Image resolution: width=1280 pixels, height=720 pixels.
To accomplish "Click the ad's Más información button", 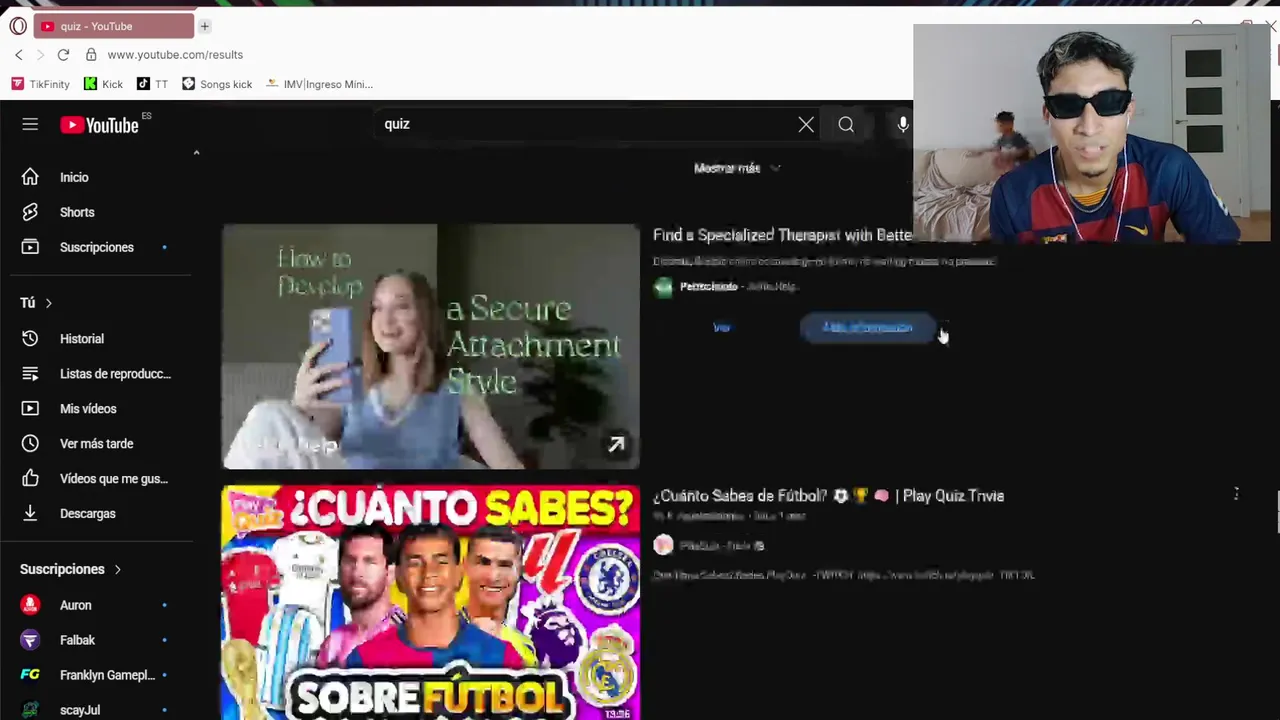I will (867, 327).
